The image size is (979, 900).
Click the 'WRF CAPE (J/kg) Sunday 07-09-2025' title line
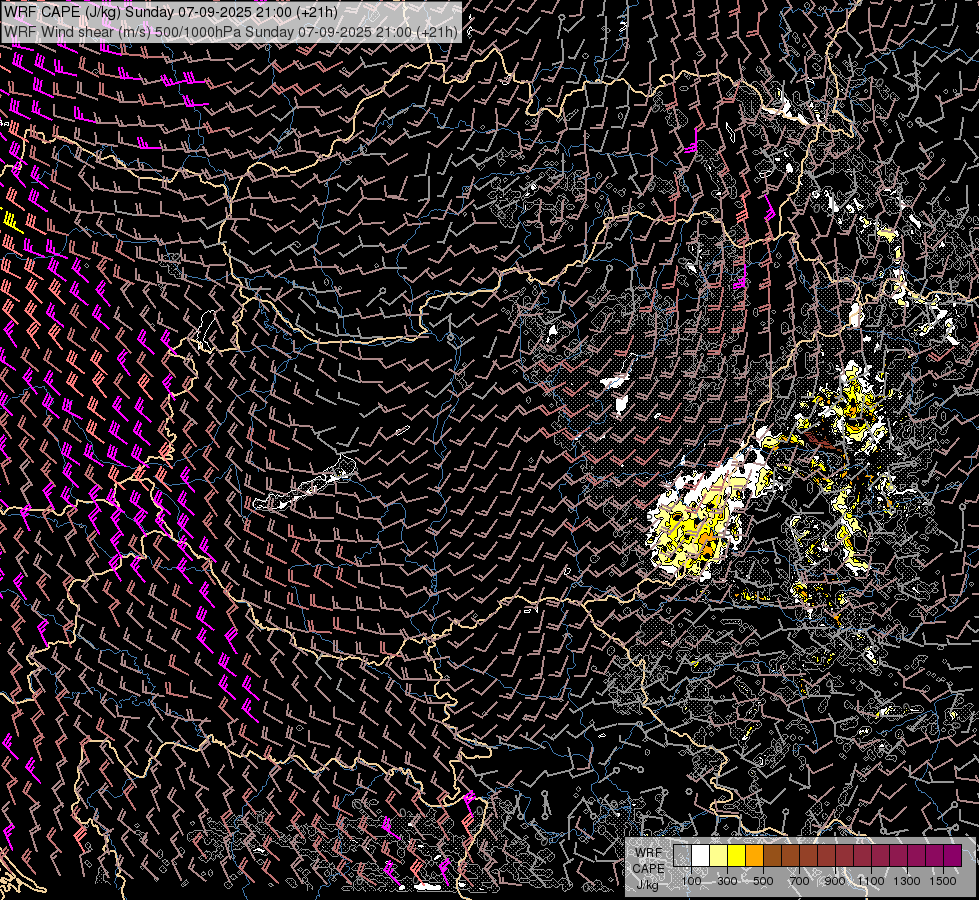[170, 12]
